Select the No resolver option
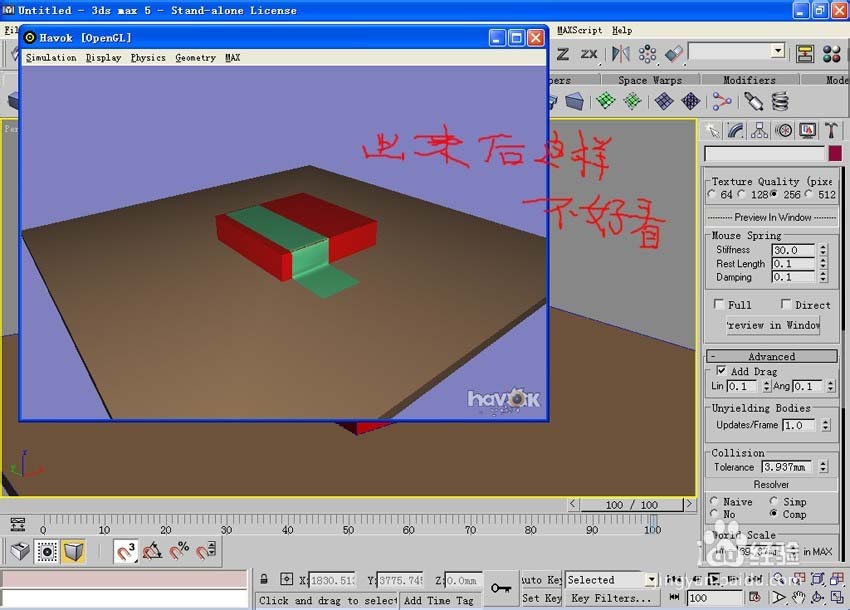The image size is (850, 610). click(714, 513)
